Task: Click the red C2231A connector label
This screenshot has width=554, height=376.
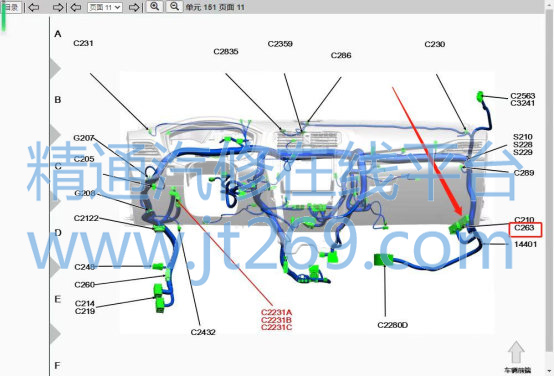Action: click(x=276, y=312)
